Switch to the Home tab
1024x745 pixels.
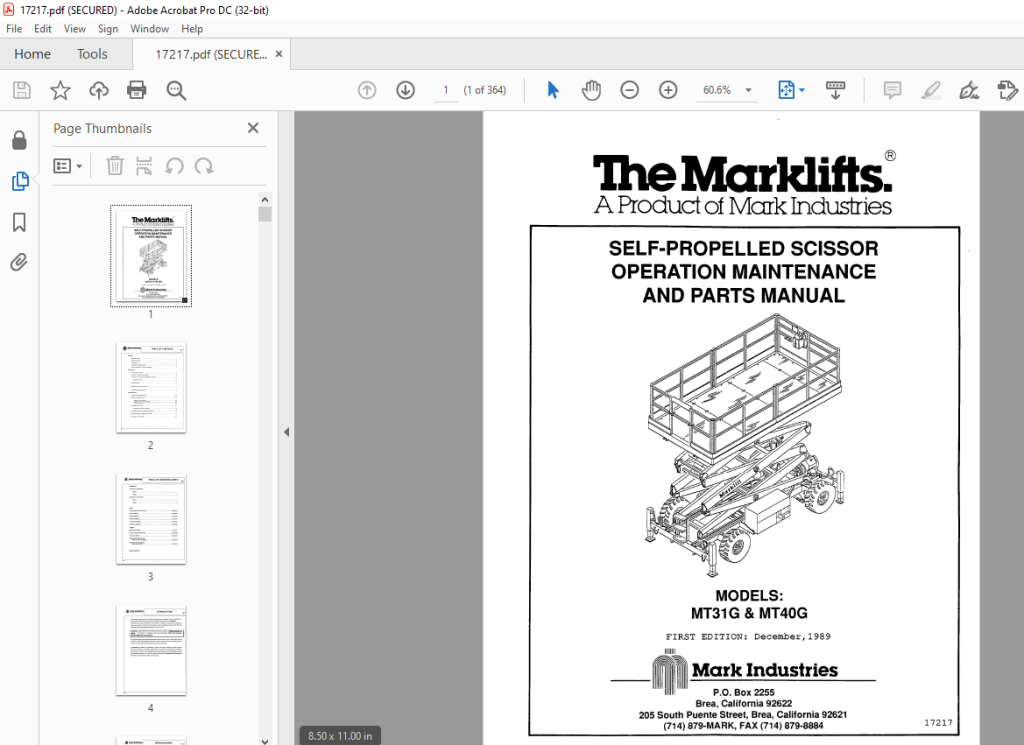(x=33, y=54)
